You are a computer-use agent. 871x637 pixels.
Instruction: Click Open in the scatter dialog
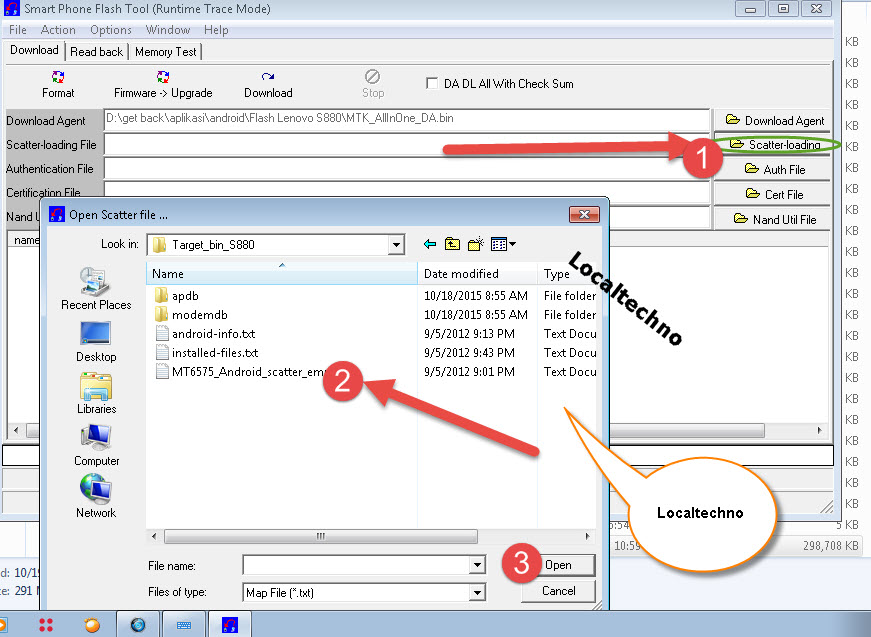pos(559,565)
